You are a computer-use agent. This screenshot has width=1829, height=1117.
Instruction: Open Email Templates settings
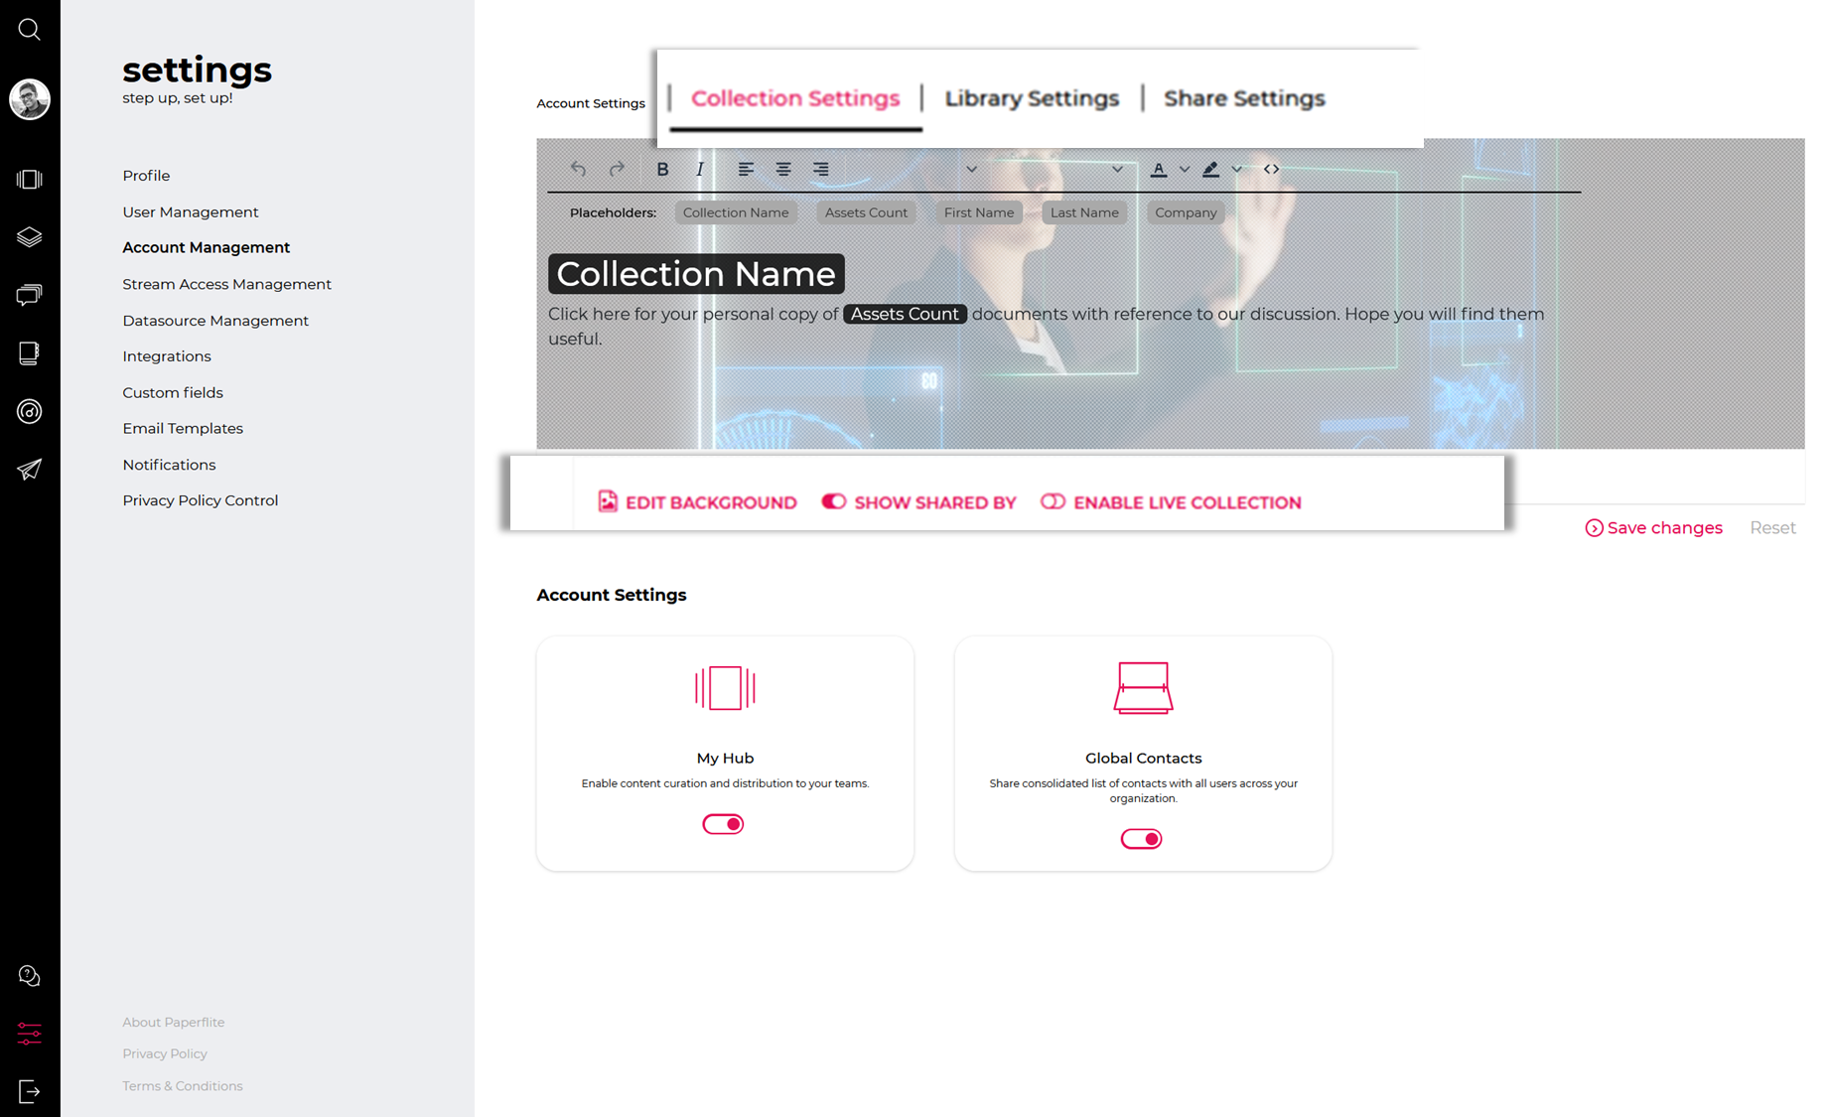point(183,428)
